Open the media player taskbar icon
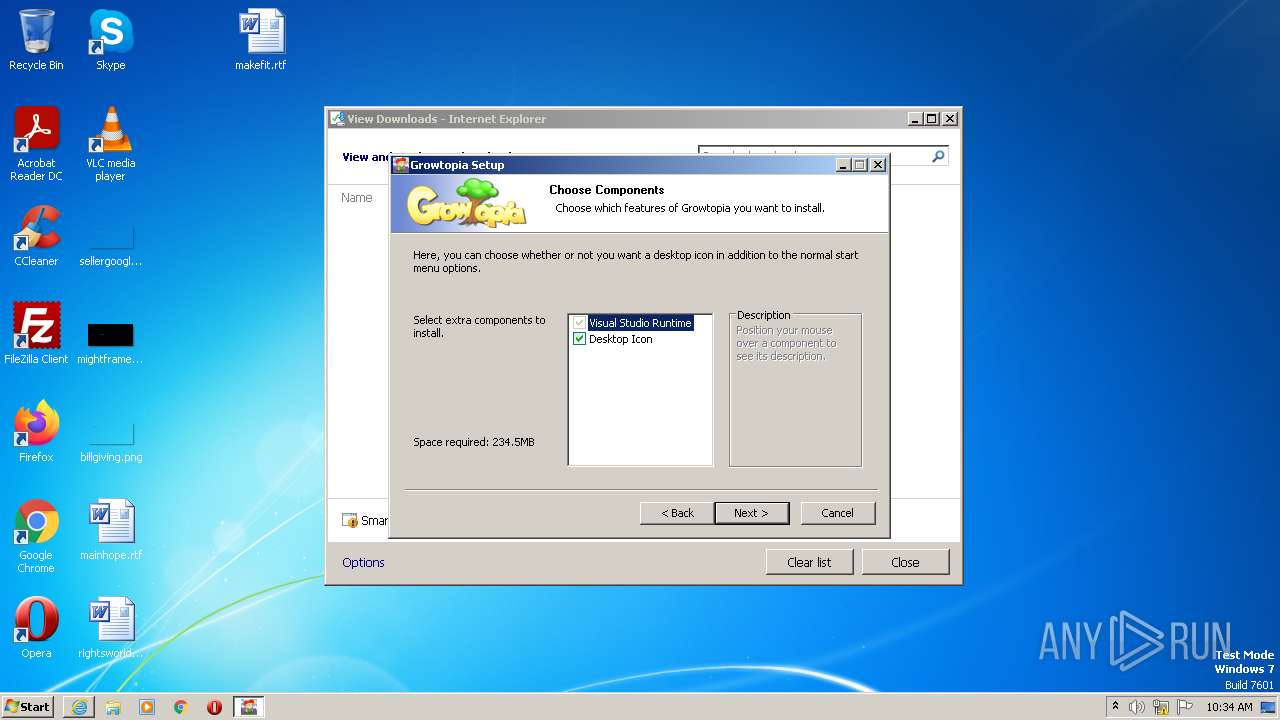This screenshot has height=720, width=1280. pyautogui.click(x=147, y=706)
